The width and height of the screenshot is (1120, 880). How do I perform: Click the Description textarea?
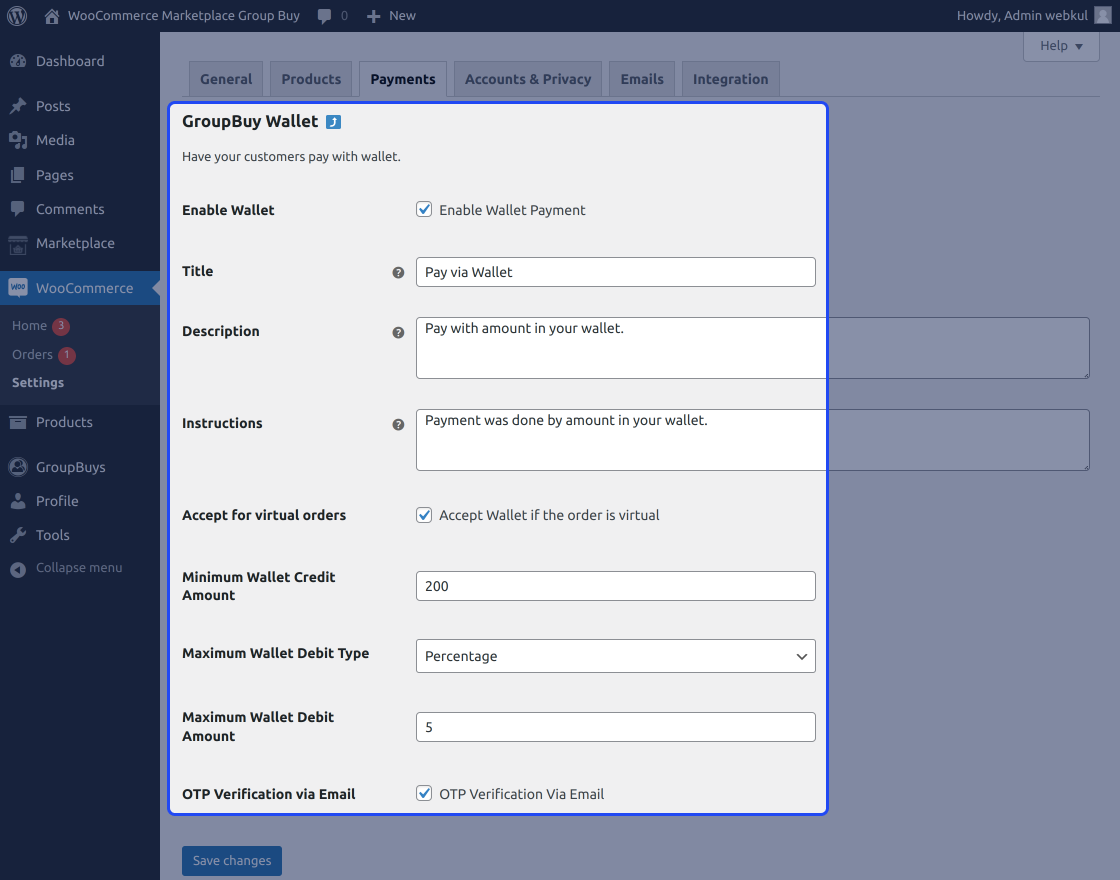tap(753, 348)
